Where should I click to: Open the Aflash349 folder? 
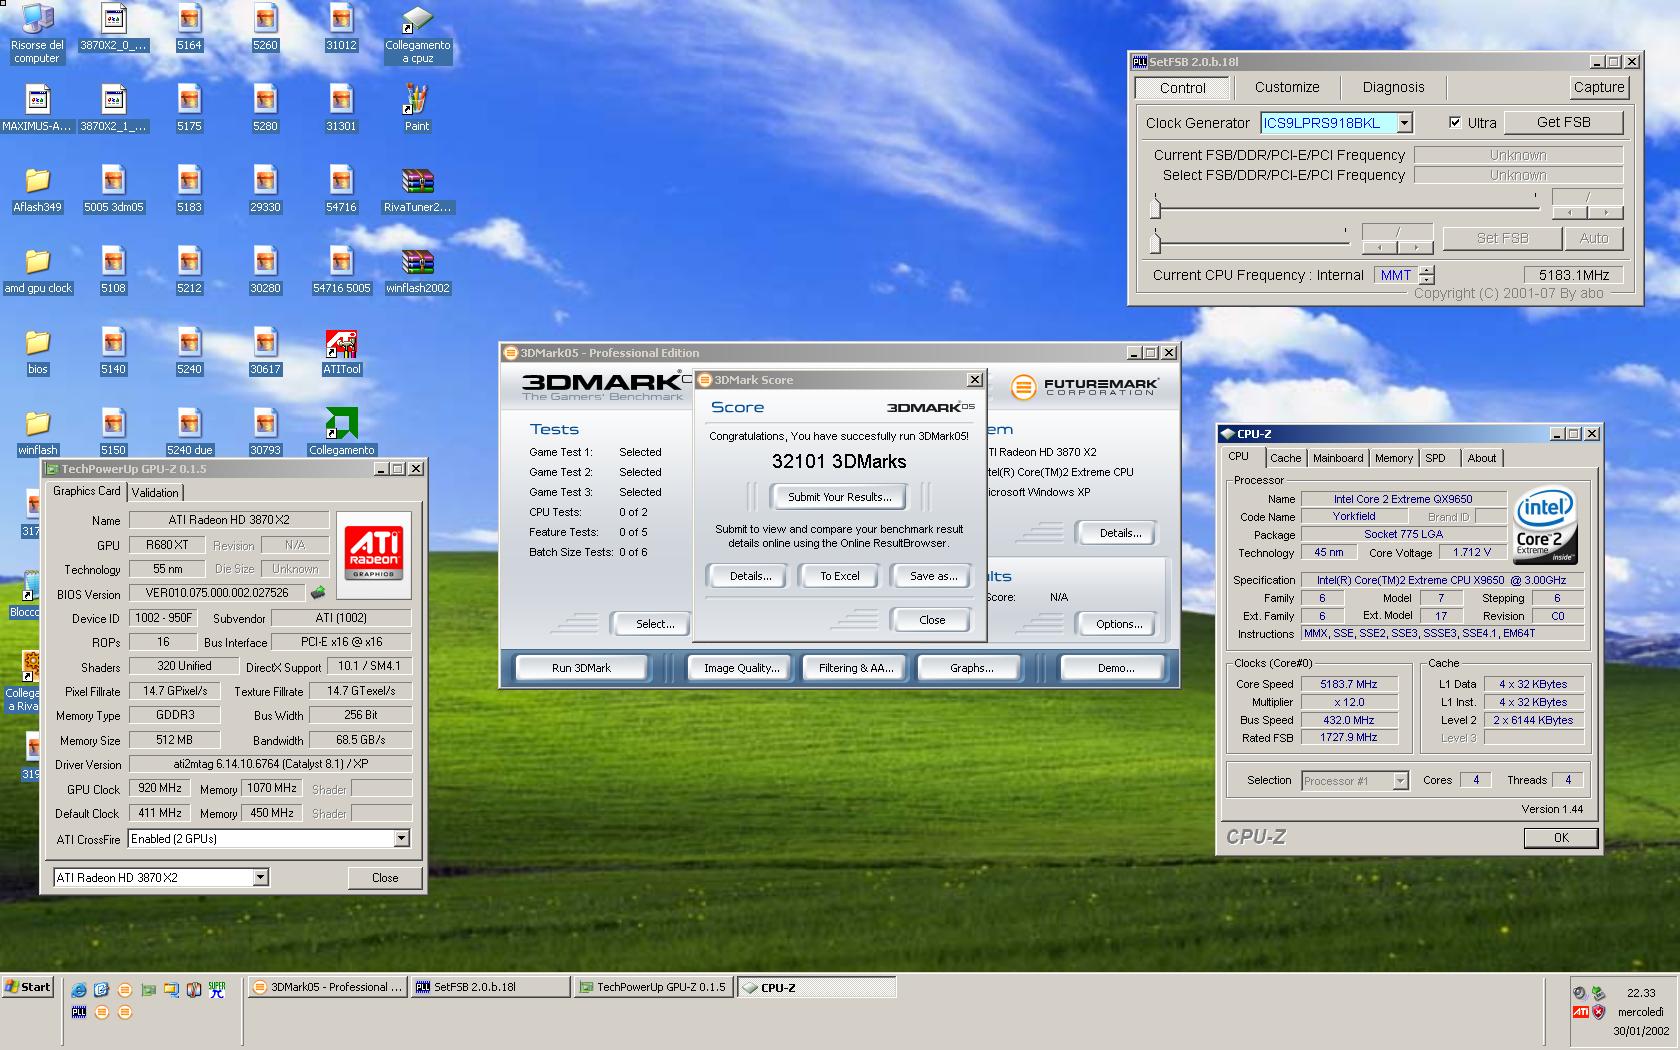[x=37, y=189]
